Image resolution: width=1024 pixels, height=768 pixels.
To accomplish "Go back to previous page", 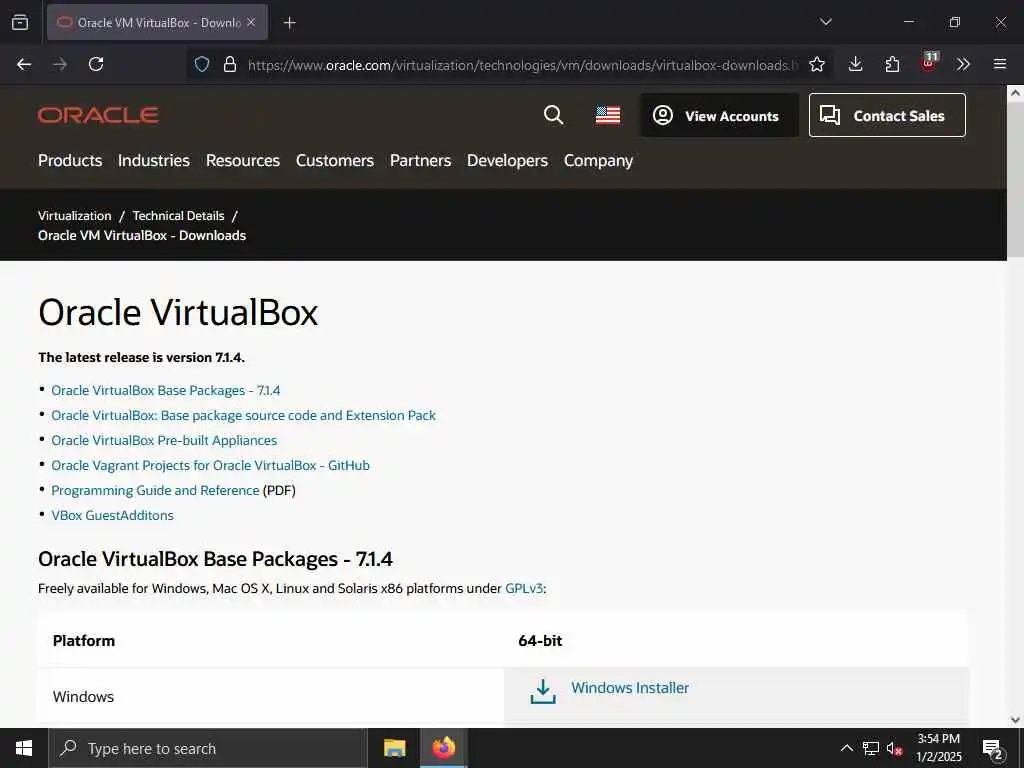I will click(24, 64).
